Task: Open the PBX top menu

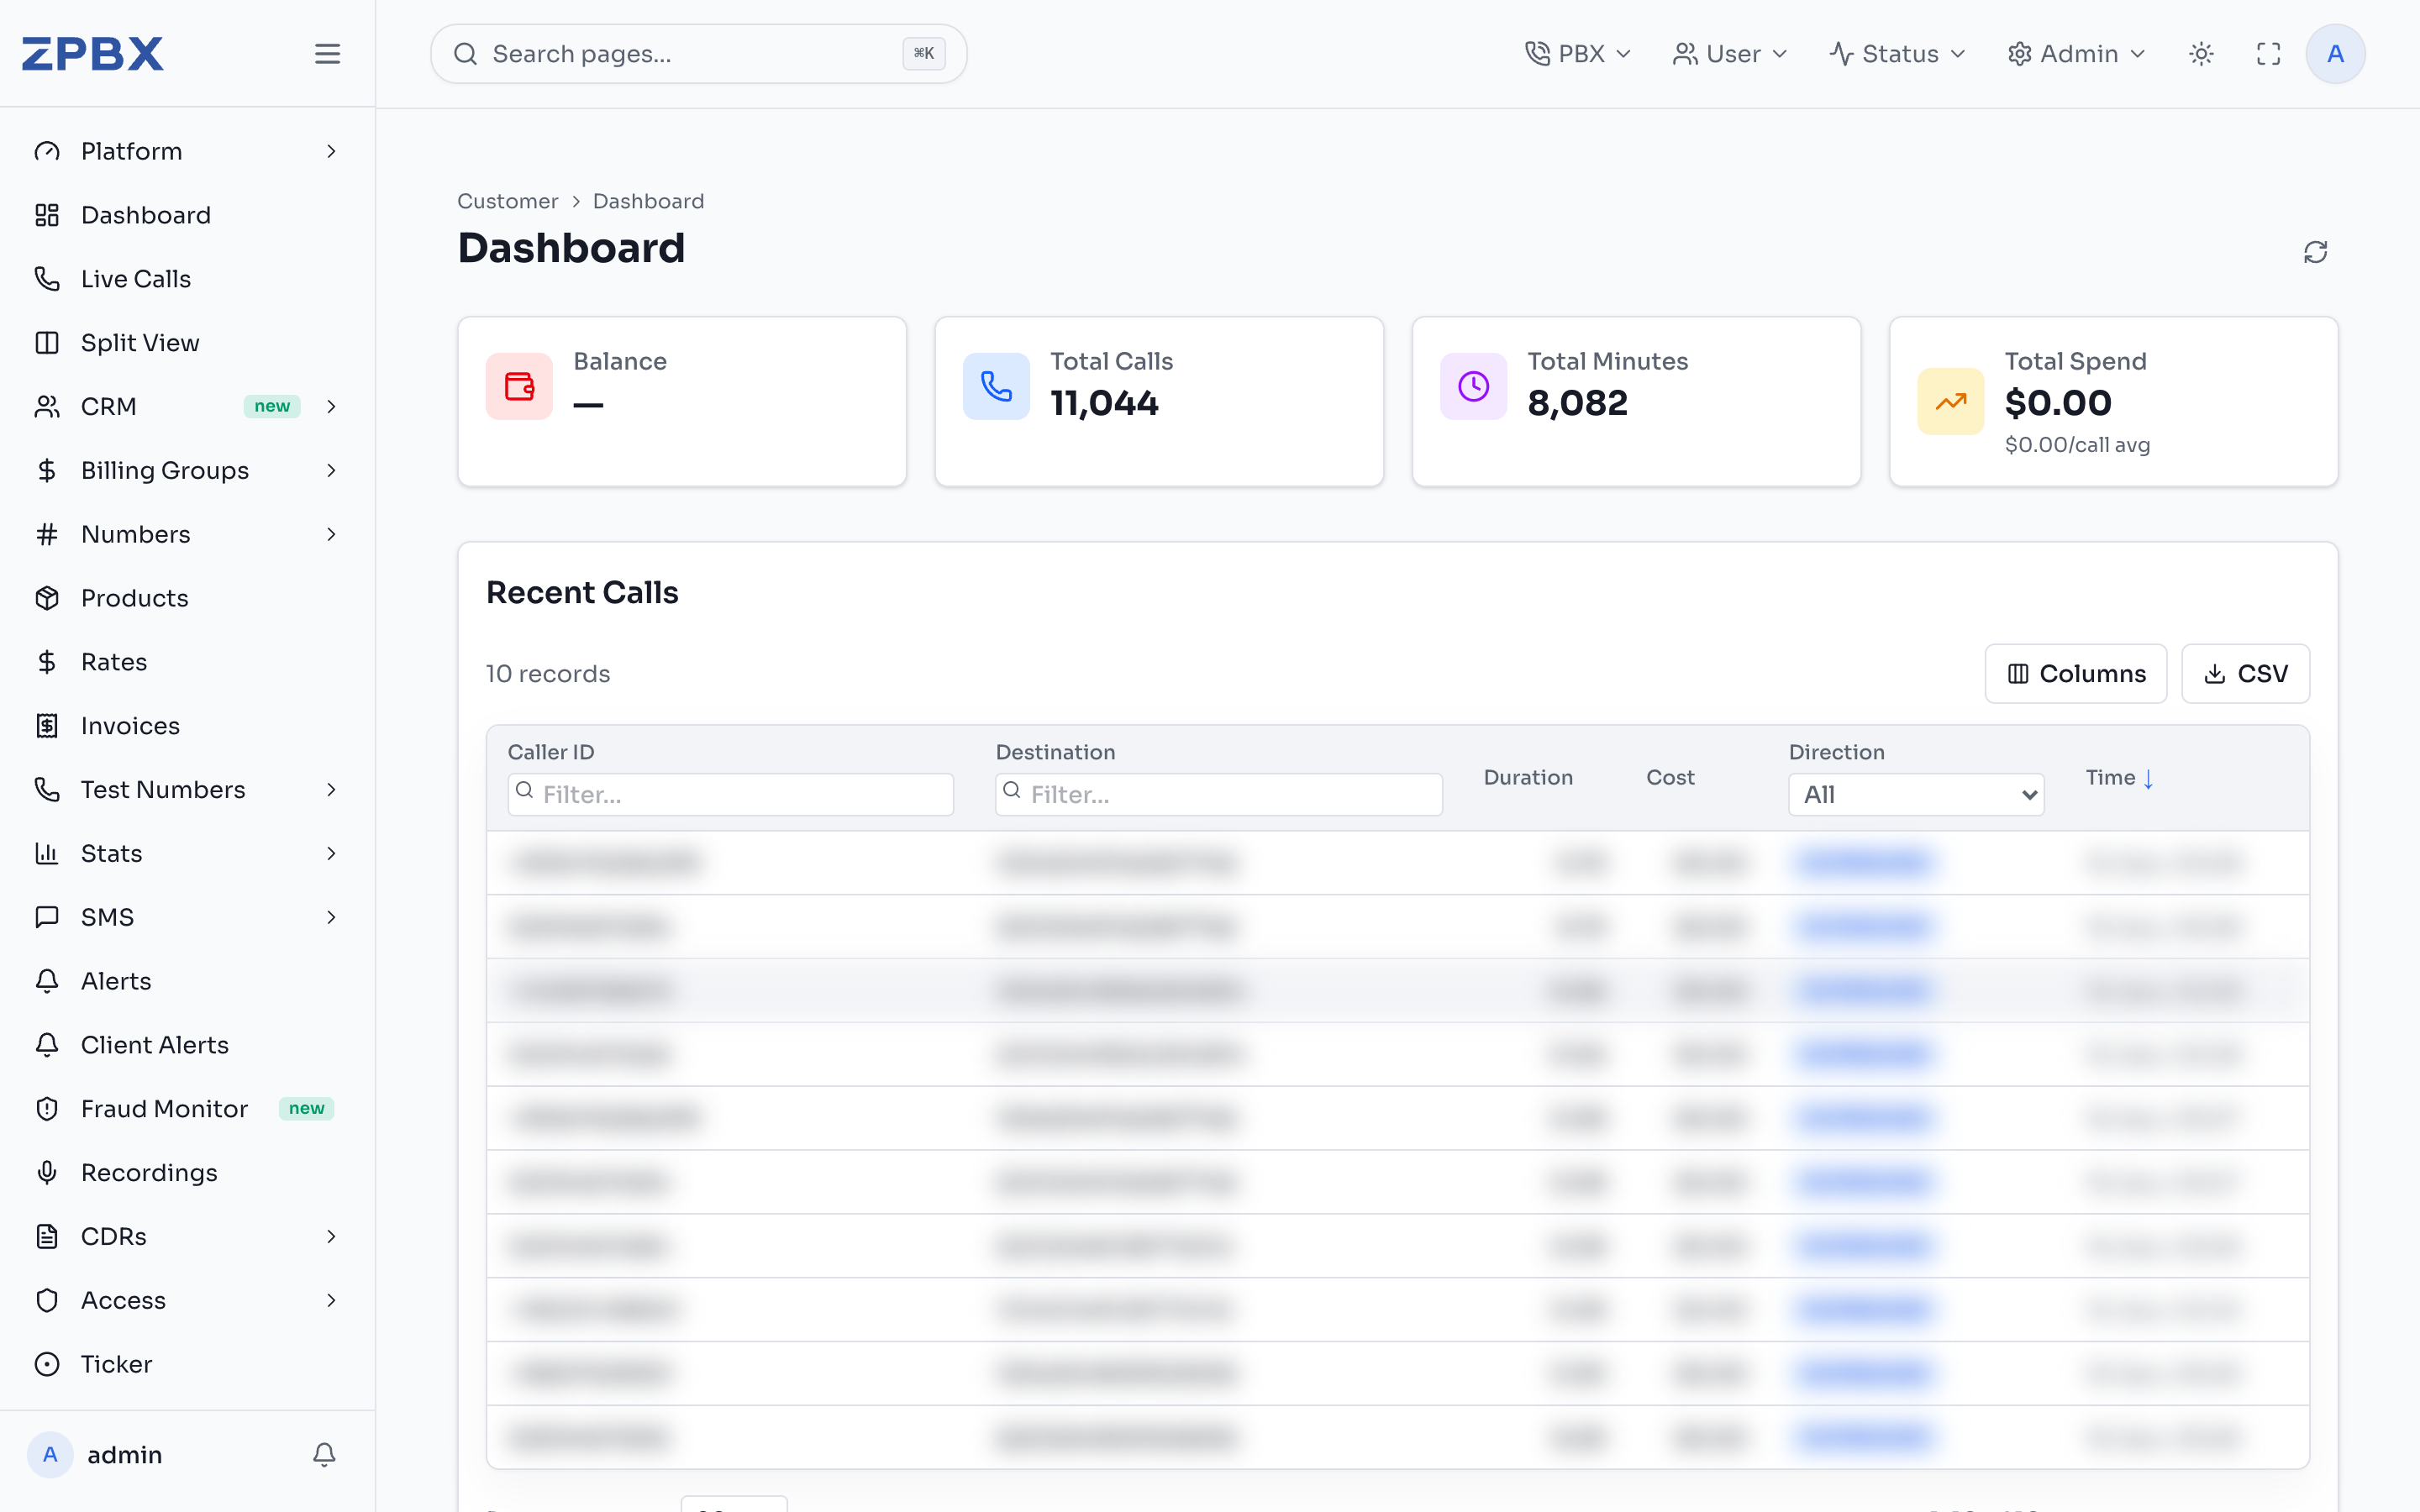Action: (1578, 53)
